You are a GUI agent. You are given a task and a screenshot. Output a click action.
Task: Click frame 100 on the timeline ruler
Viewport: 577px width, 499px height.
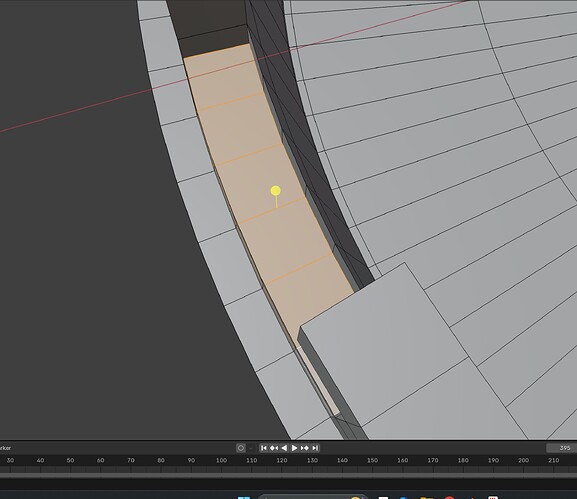(x=221, y=460)
